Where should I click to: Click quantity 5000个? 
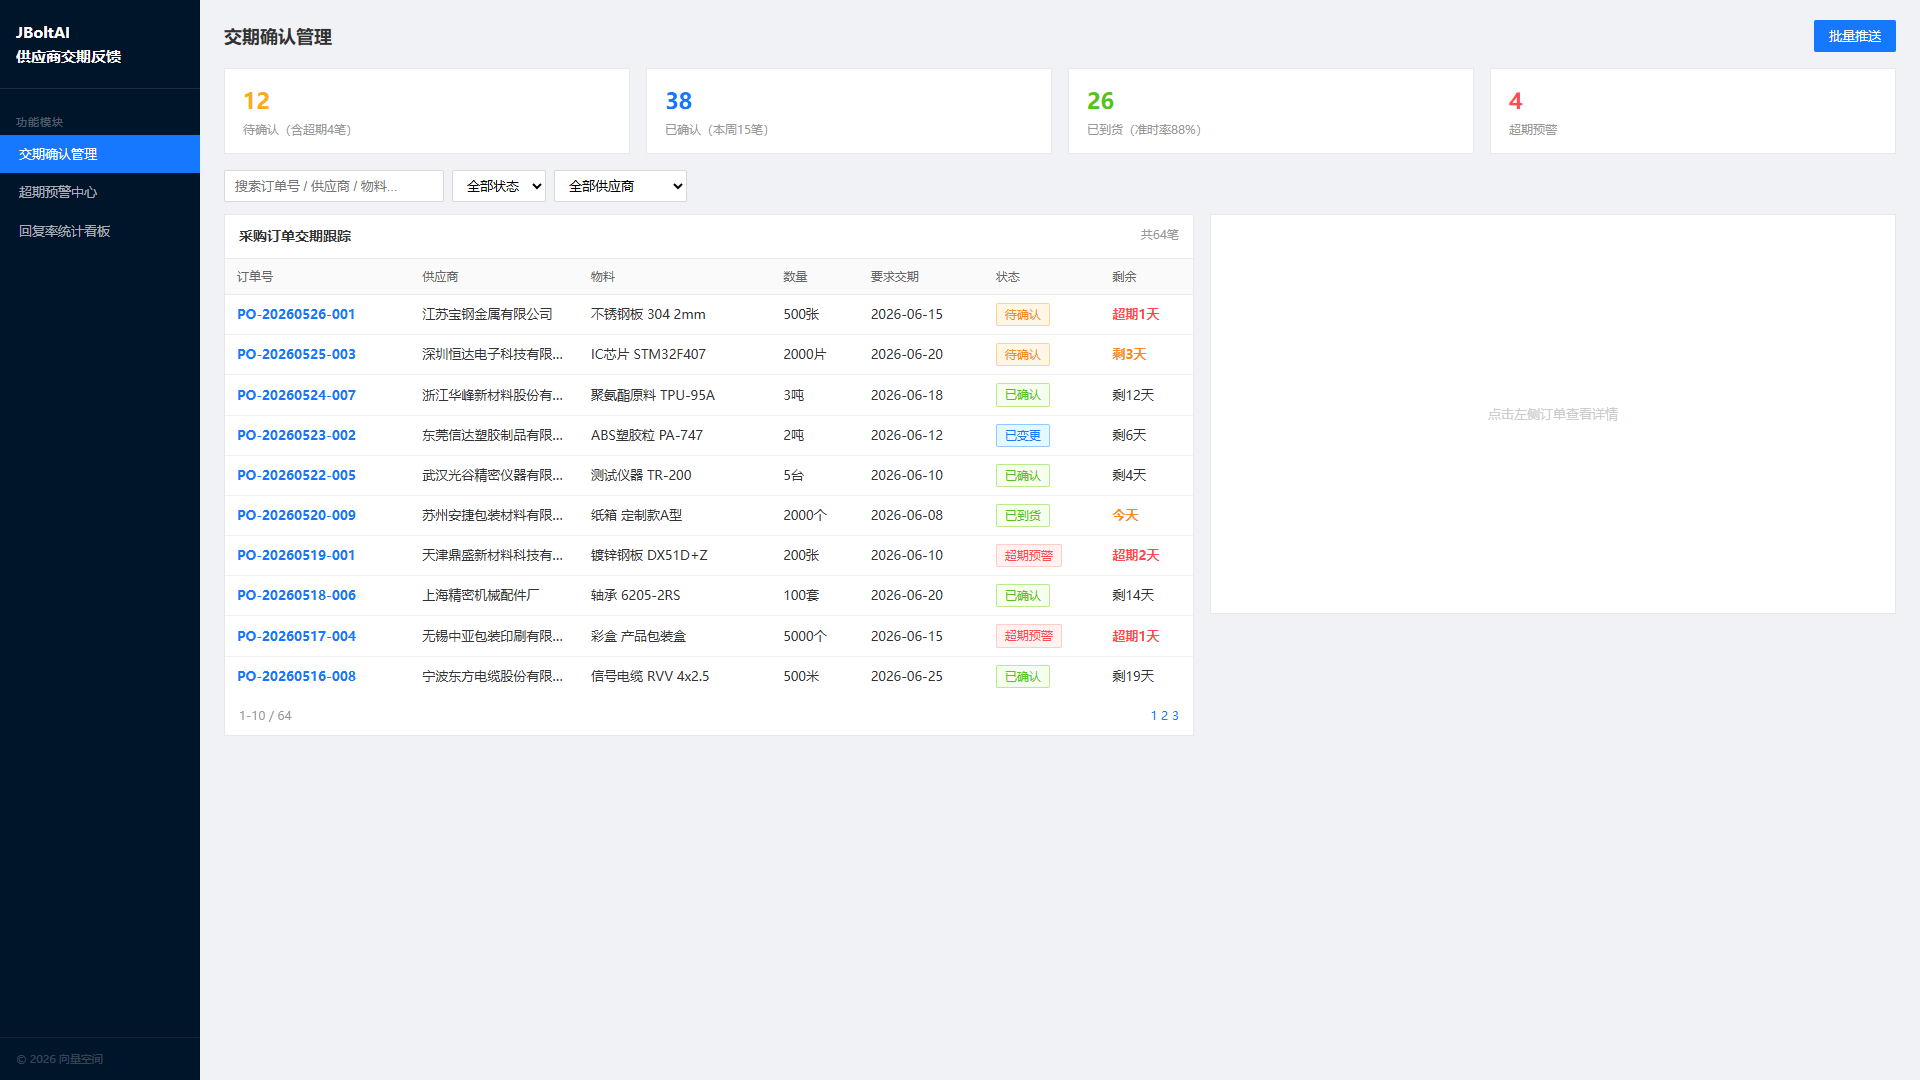(805, 636)
